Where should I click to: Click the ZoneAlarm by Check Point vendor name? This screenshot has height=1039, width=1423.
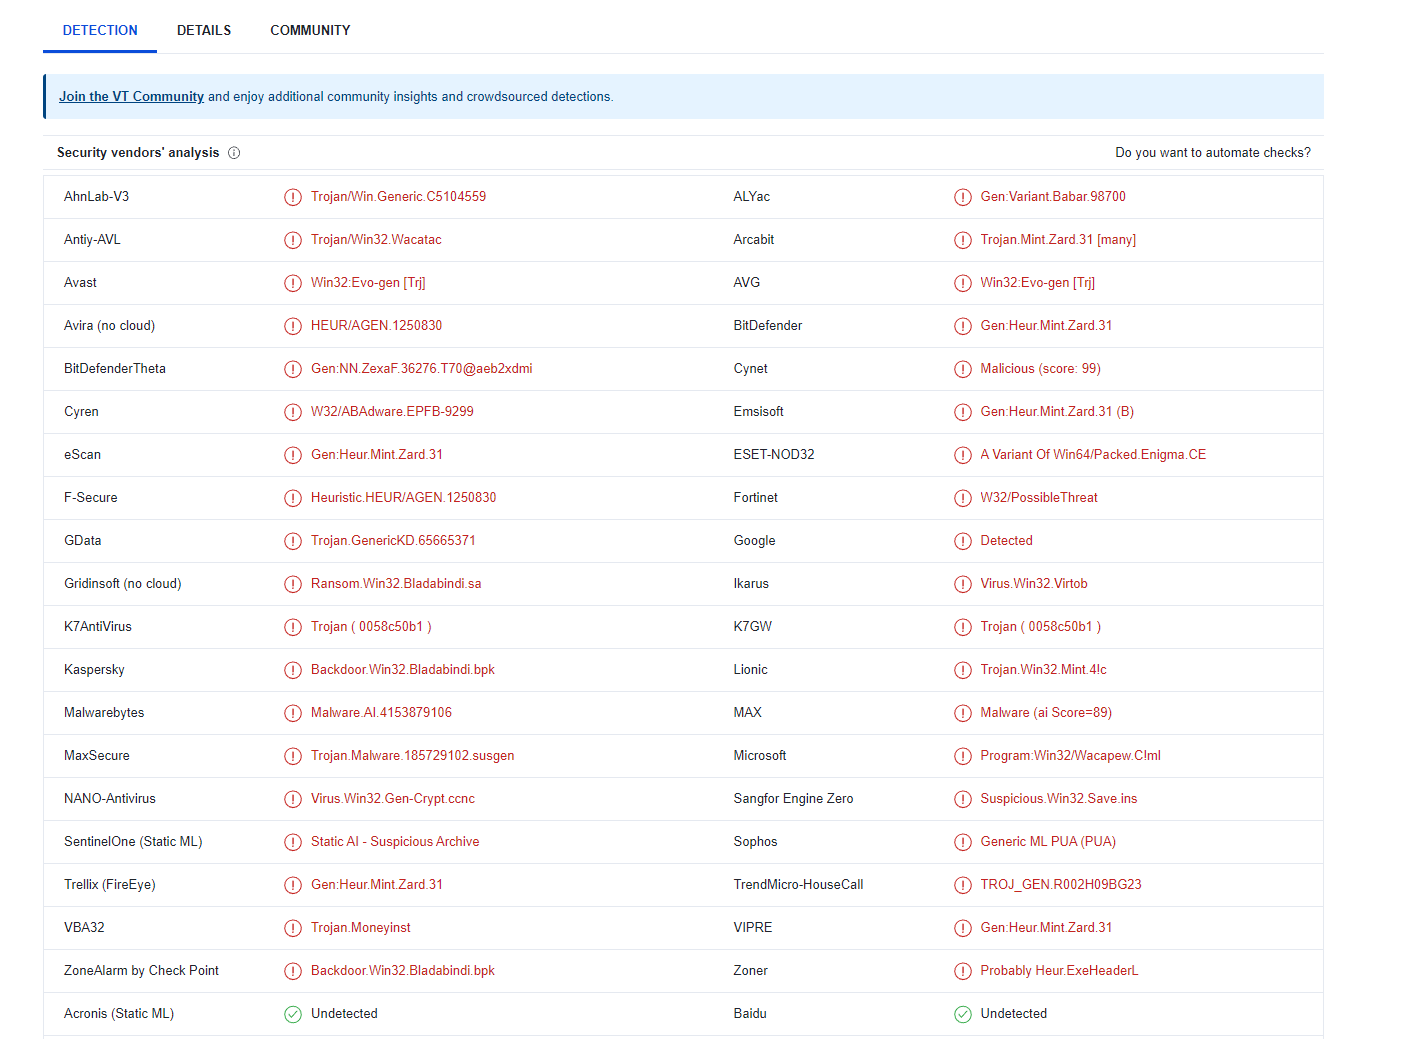click(141, 971)
